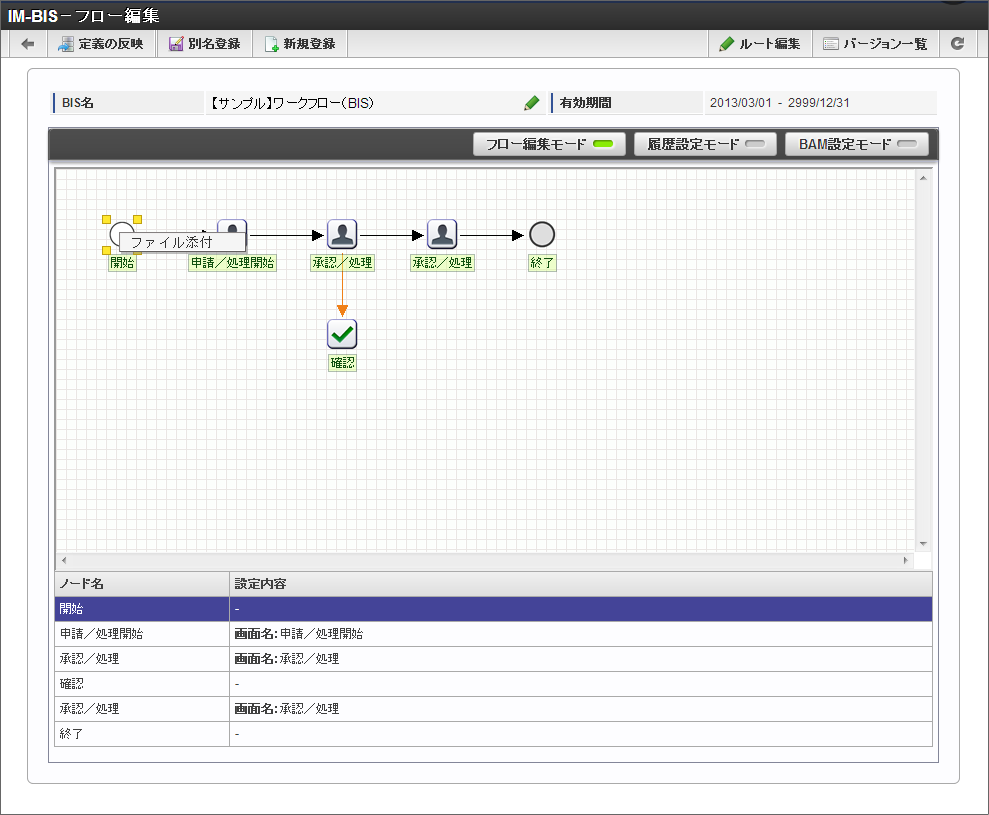Click 定義の反映 toolbar button
This screenshot has height=815, width=989.
coord(102,44)
